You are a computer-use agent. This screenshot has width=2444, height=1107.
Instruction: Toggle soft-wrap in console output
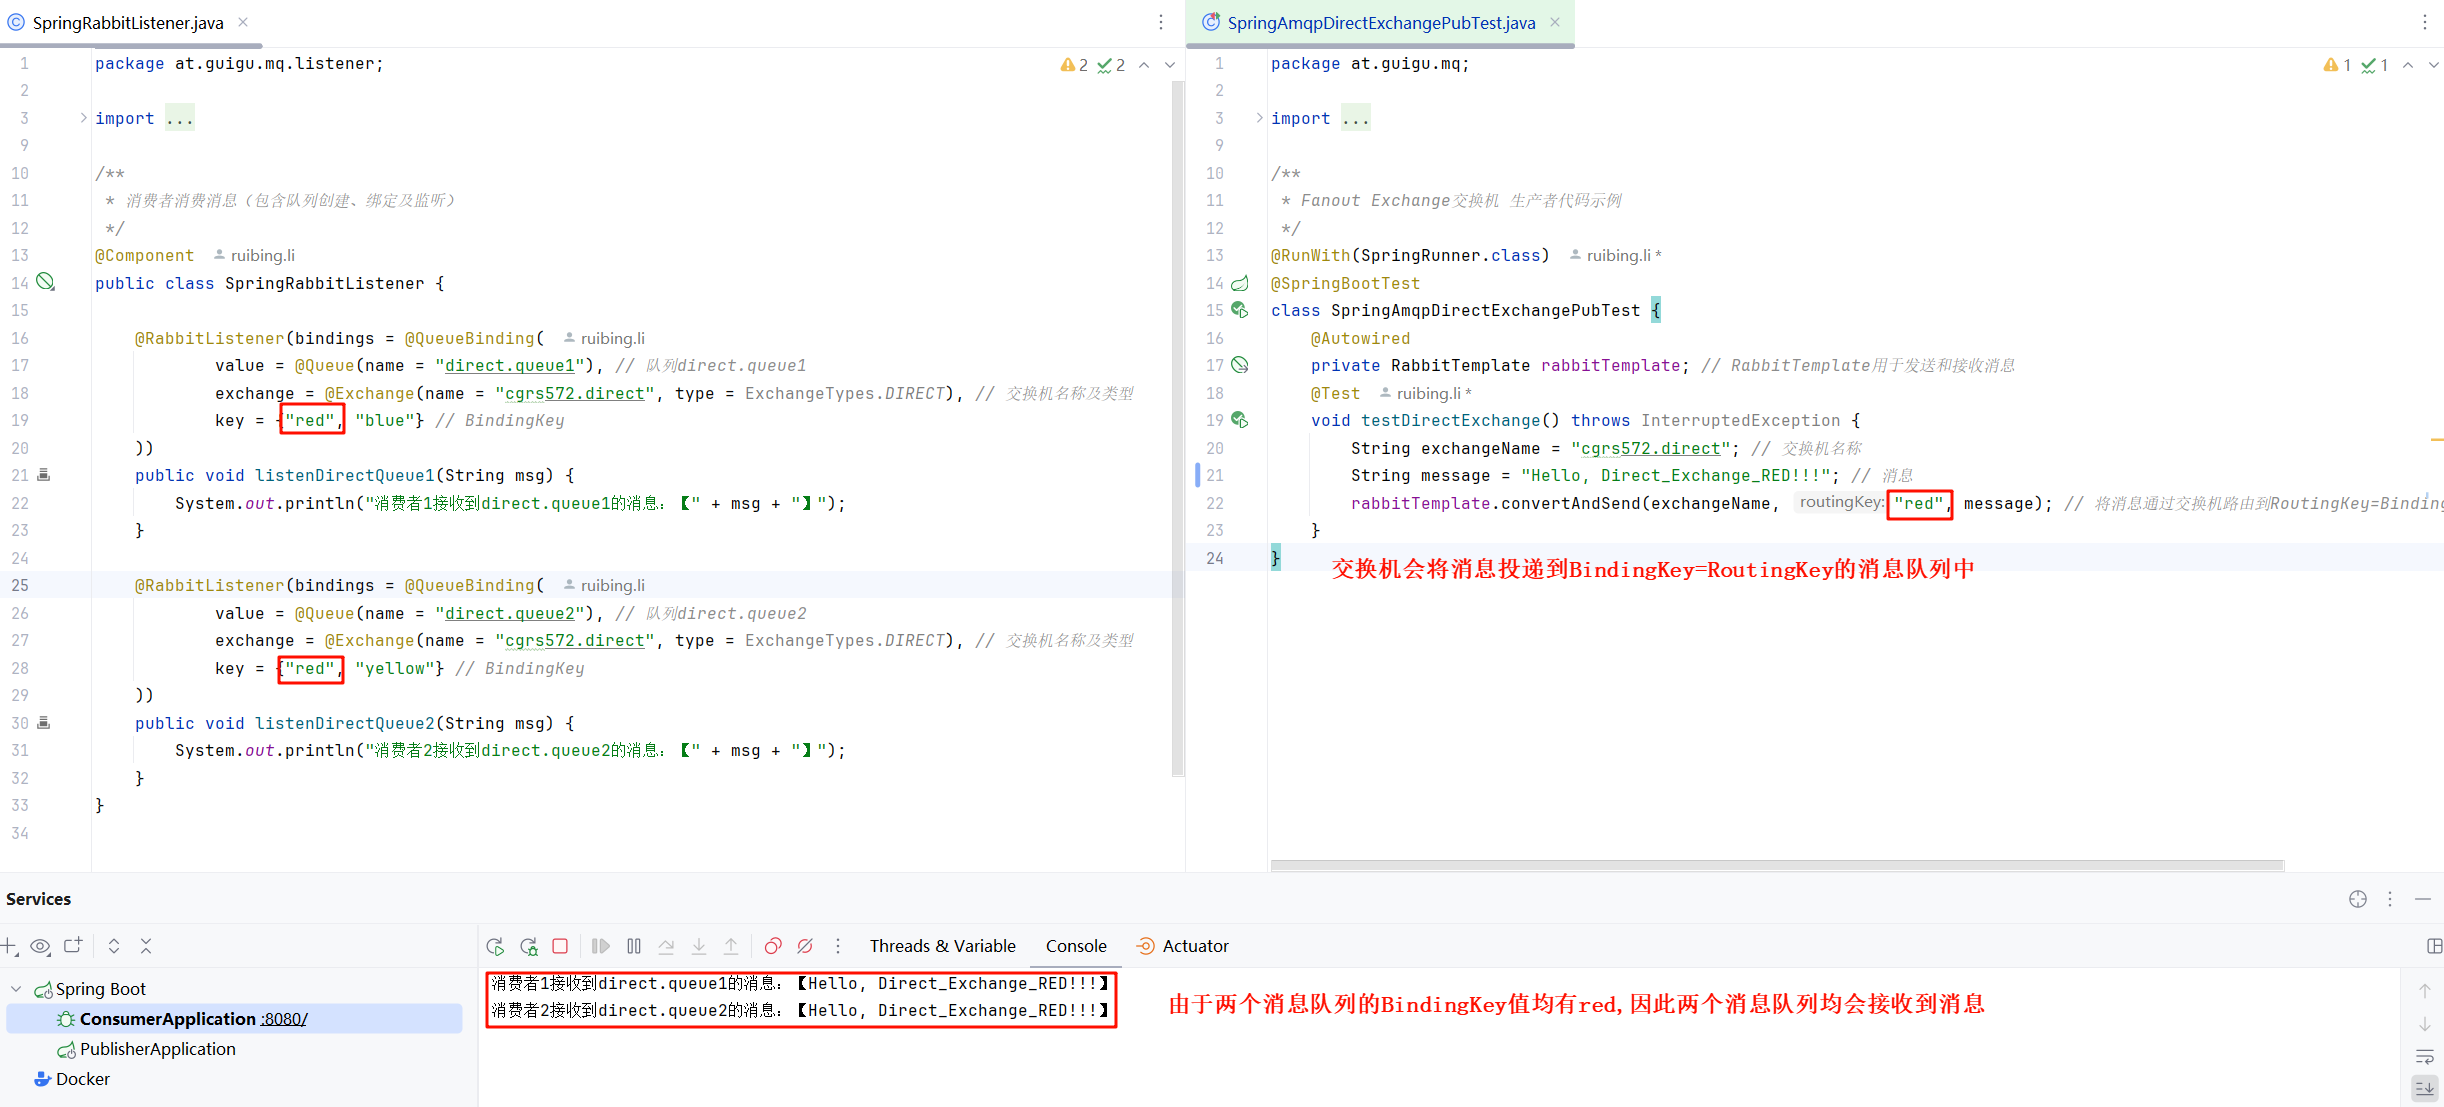(x=2424, y=1057)
